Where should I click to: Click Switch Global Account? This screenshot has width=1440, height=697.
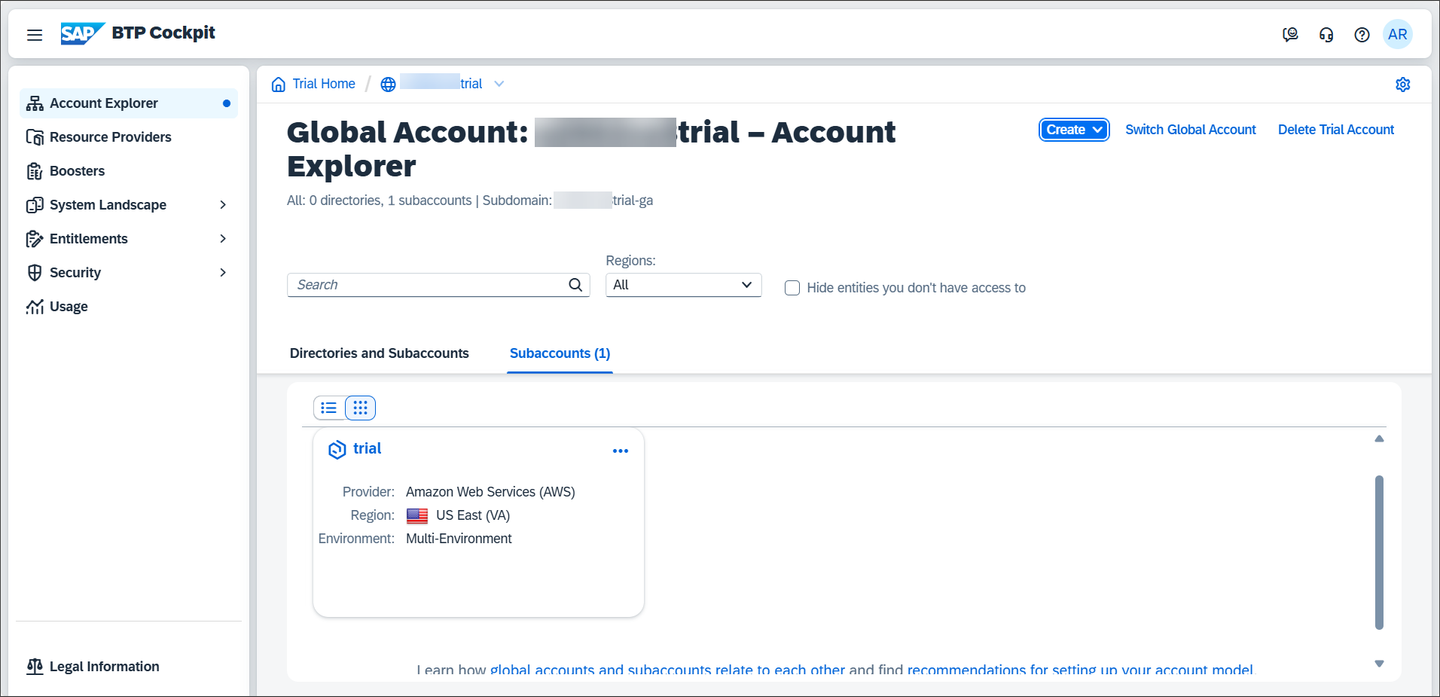click(1191, 130)
